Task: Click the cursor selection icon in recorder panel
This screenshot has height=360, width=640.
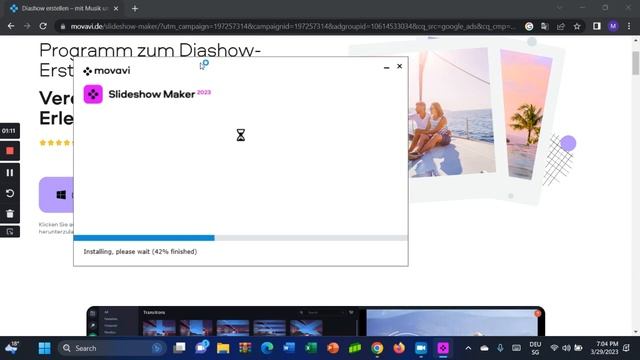Action: [x=10, y=232]
